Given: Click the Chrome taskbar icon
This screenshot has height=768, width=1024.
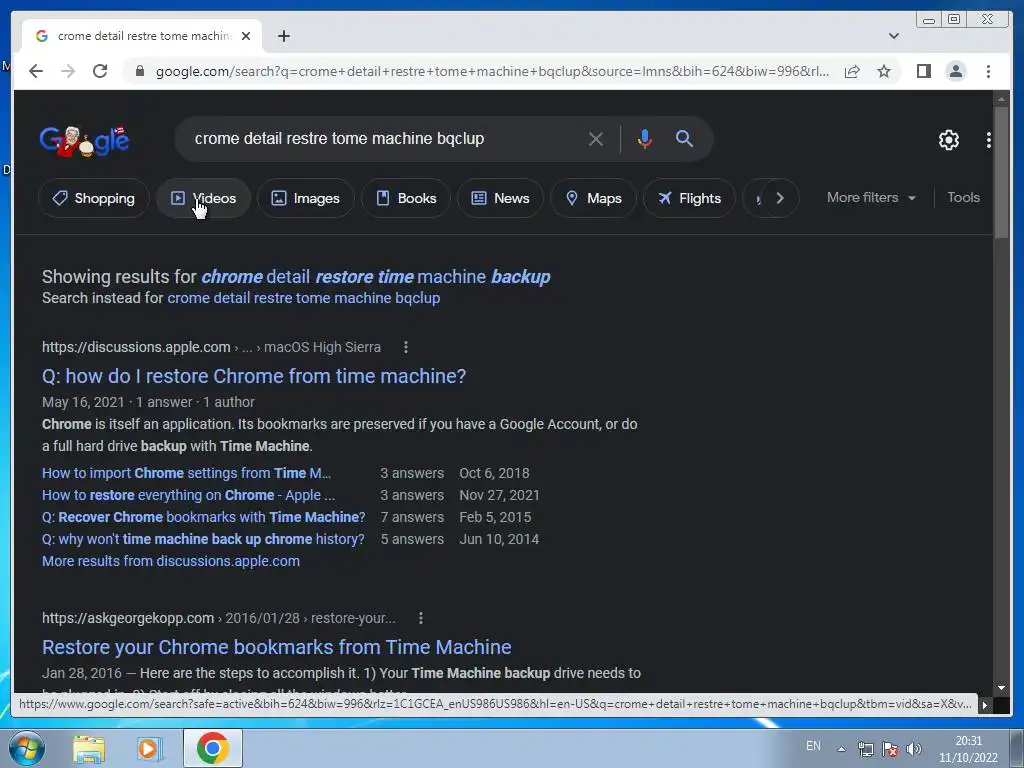Looking at the screenshot, I should pyautogui.click(x=212, y=748).
